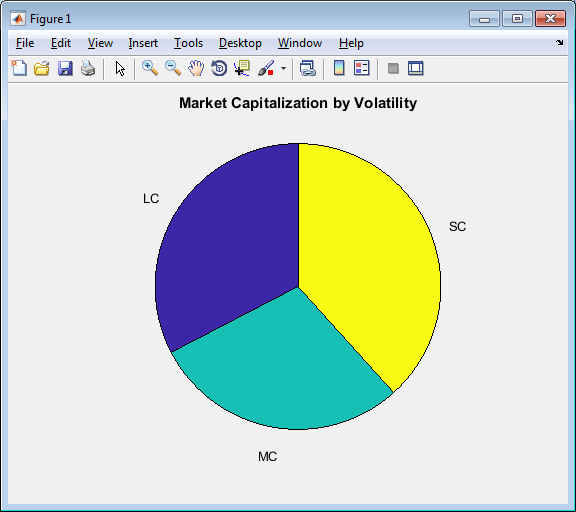
Task: Save the figure with the floppy icon
Action: click(x=65, y=68)
